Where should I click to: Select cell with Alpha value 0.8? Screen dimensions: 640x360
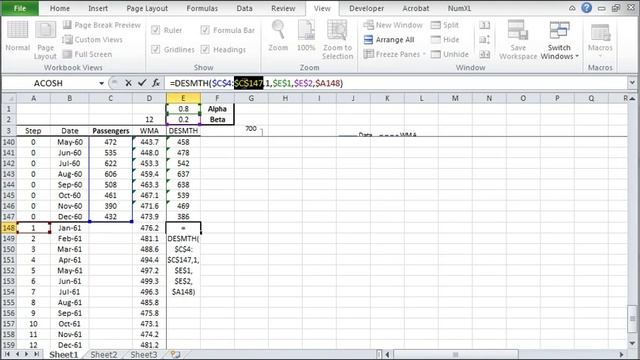183,109
